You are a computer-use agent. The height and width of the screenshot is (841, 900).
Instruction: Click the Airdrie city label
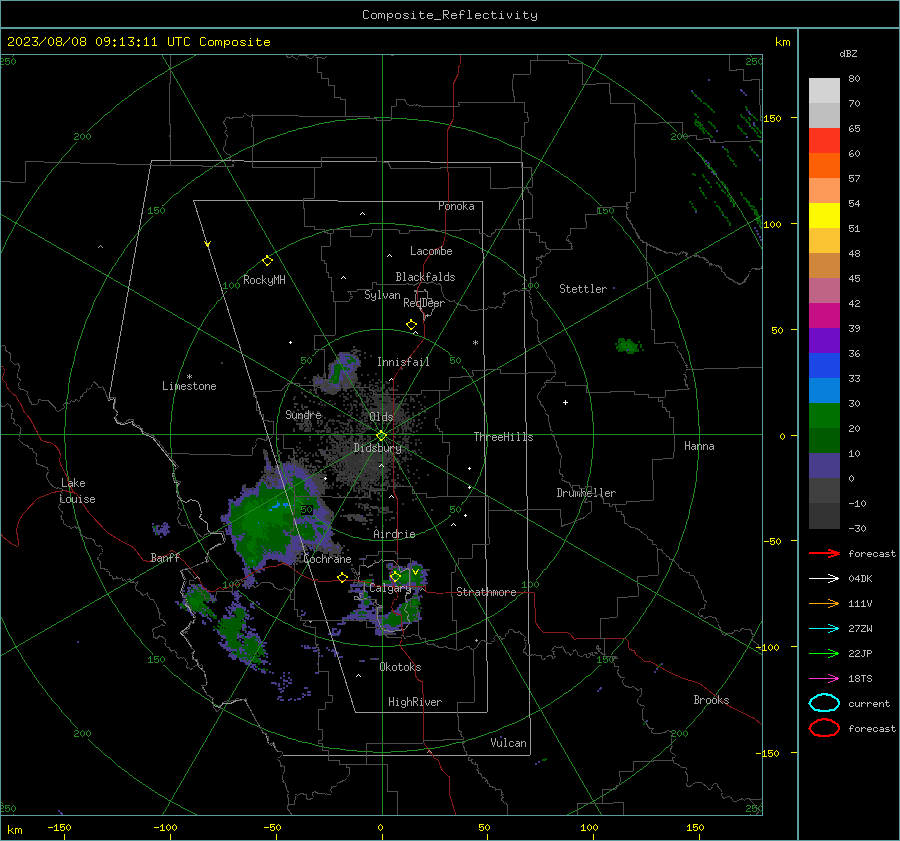click(394, 534)
